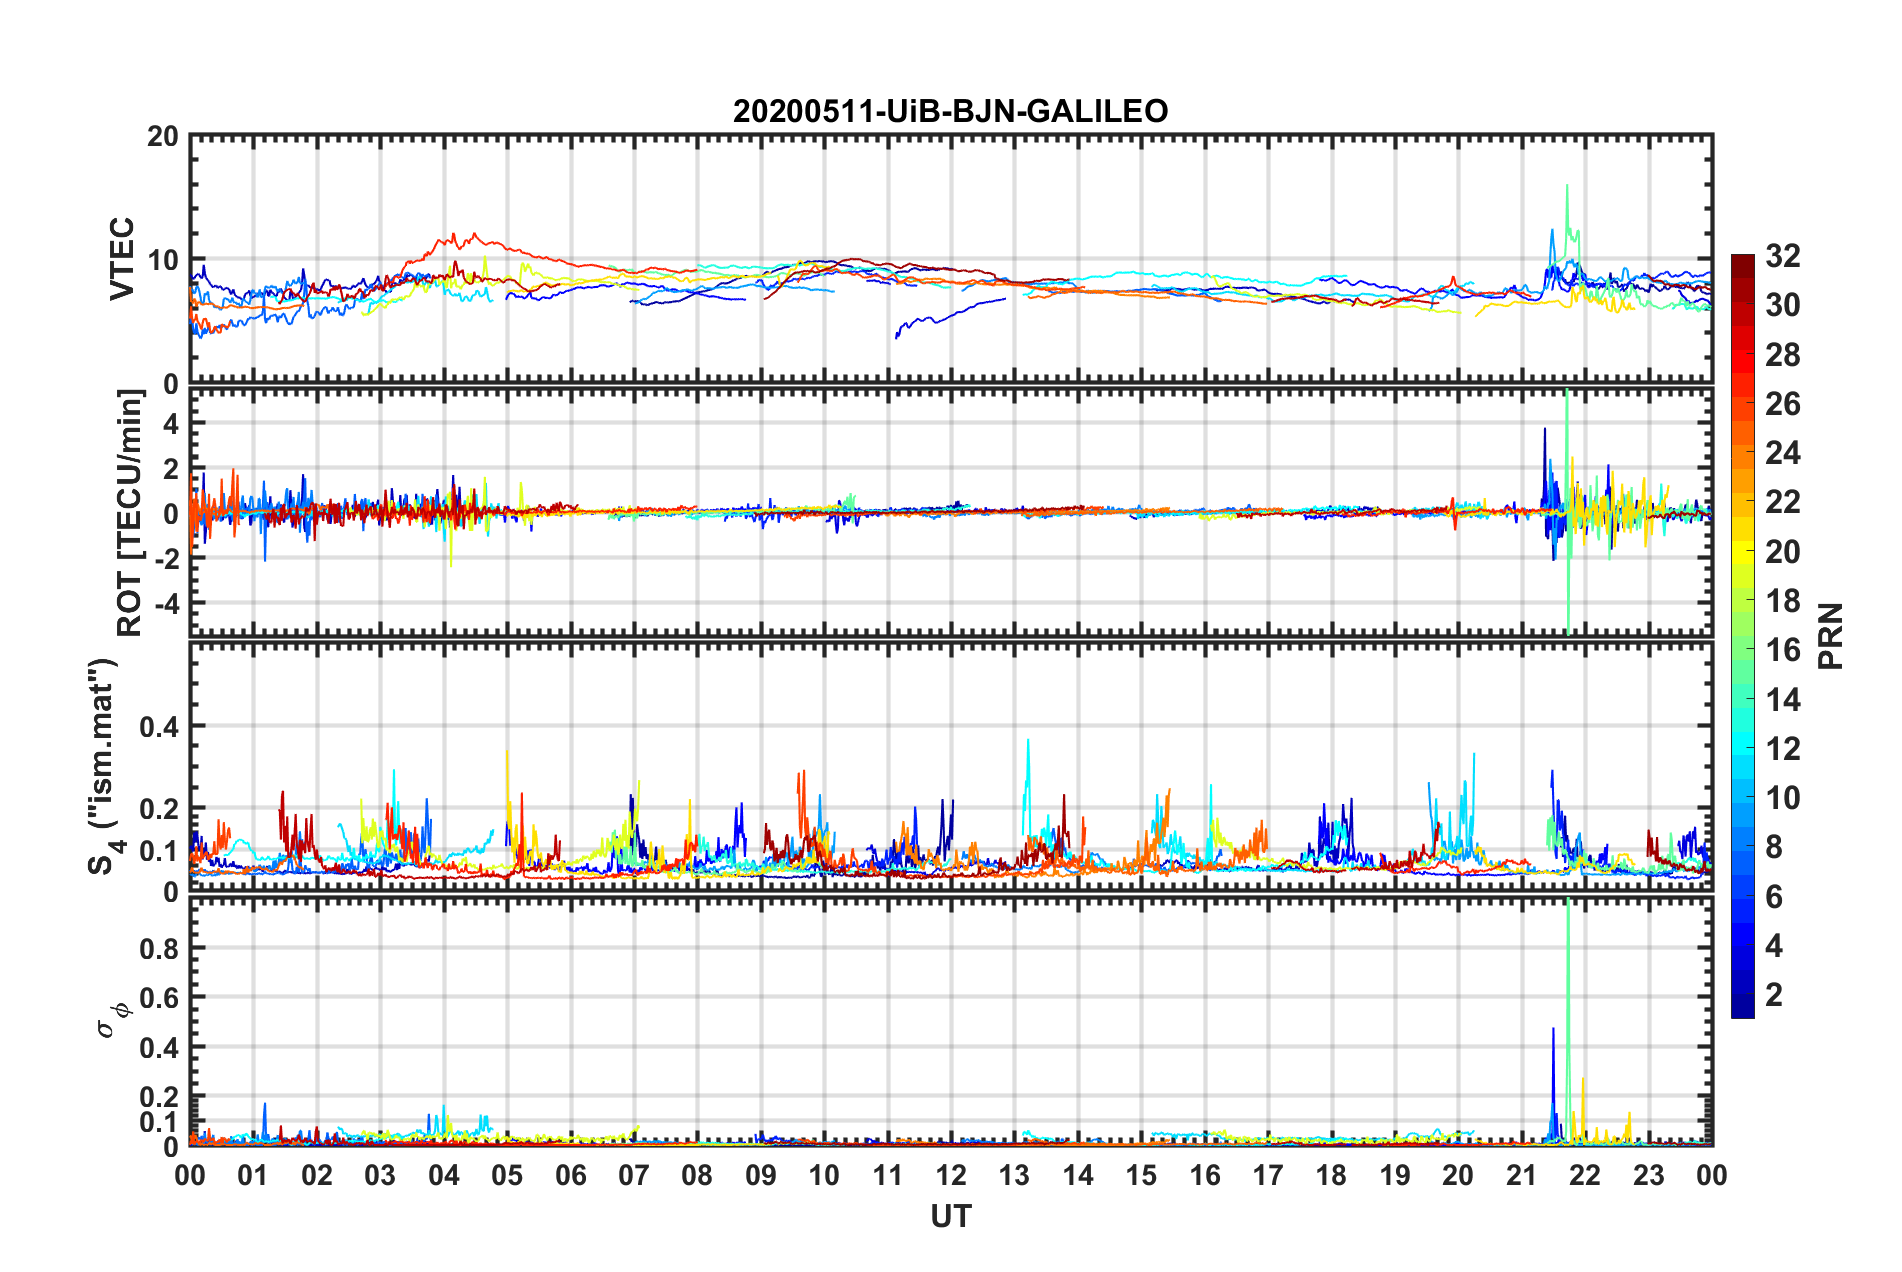Click the UT axis tick label 21
1902x1272 pixels.
1522,1176
